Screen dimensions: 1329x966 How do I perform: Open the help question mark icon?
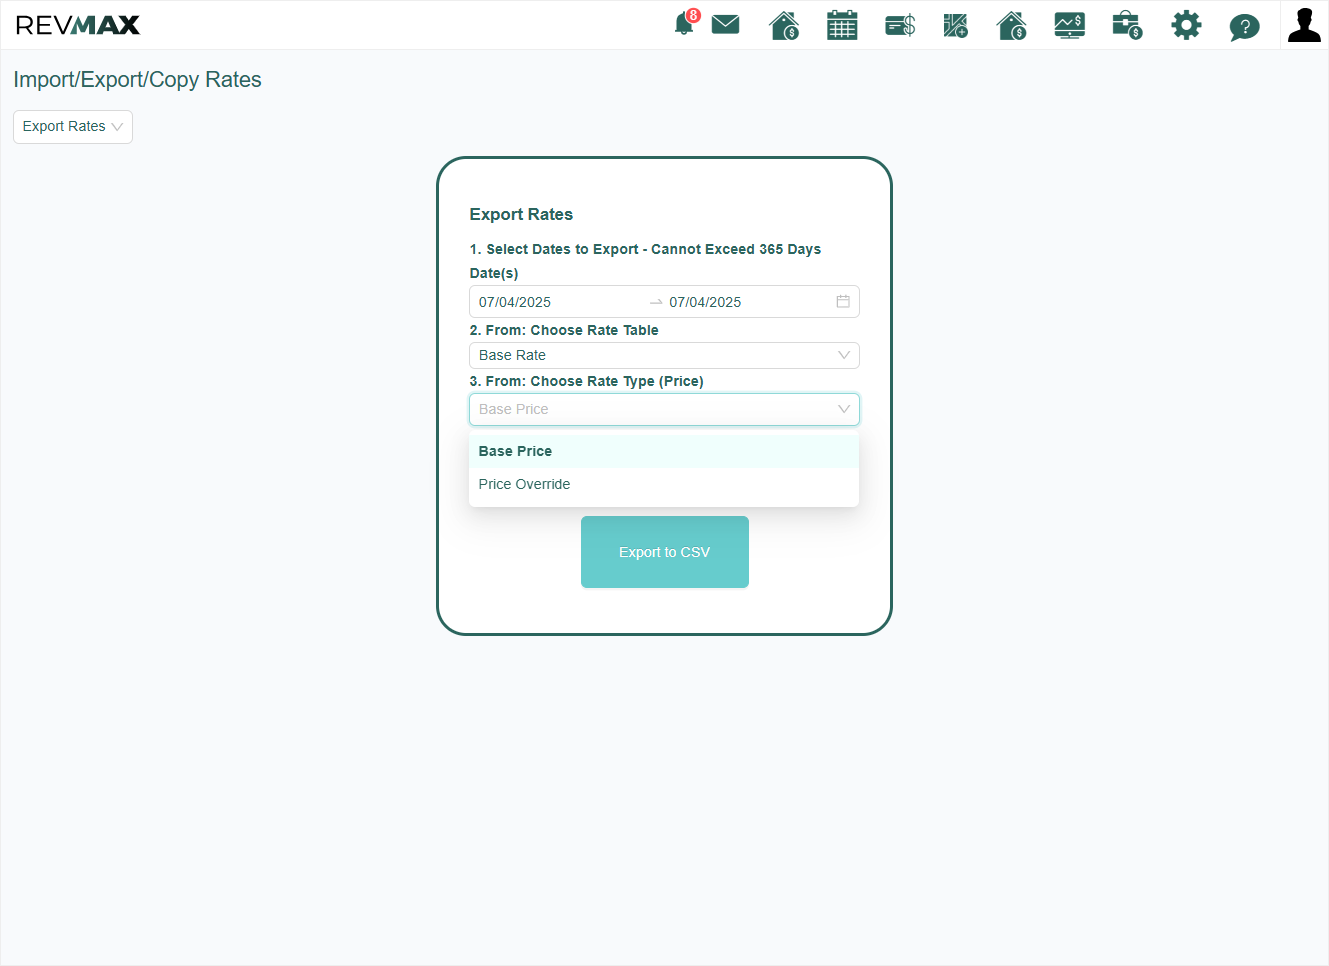1244,26
